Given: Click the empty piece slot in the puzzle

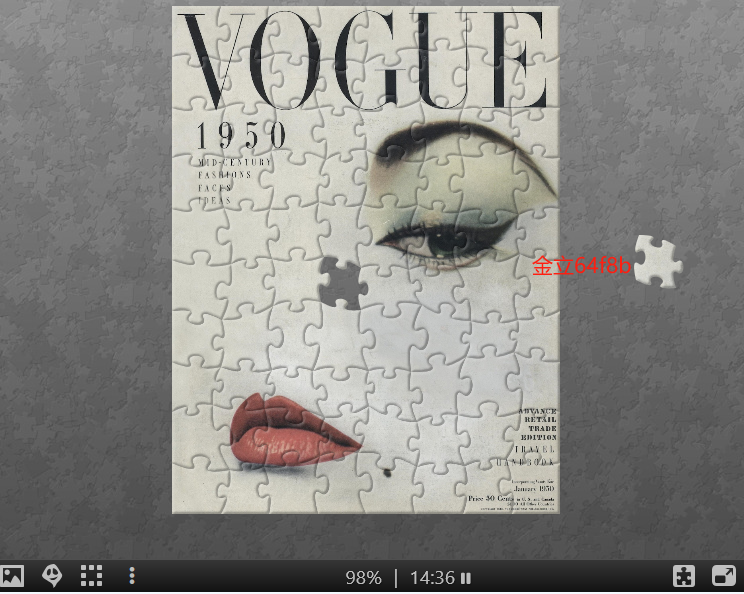Looking at the screenshot, I should pyautogui.click(x=343, y=283).
